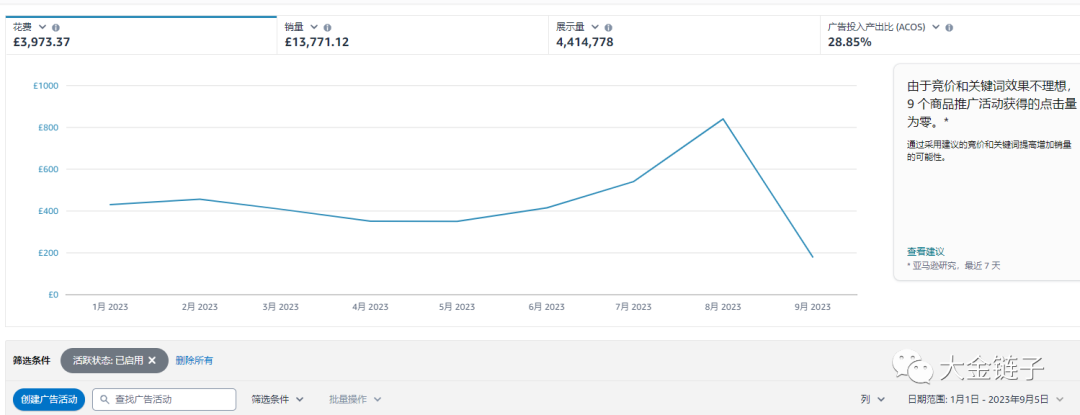The width and height of the screenshot is (1080, 415).
Task: Click the info icon next to 展示量
Action: tap(609, 27)
